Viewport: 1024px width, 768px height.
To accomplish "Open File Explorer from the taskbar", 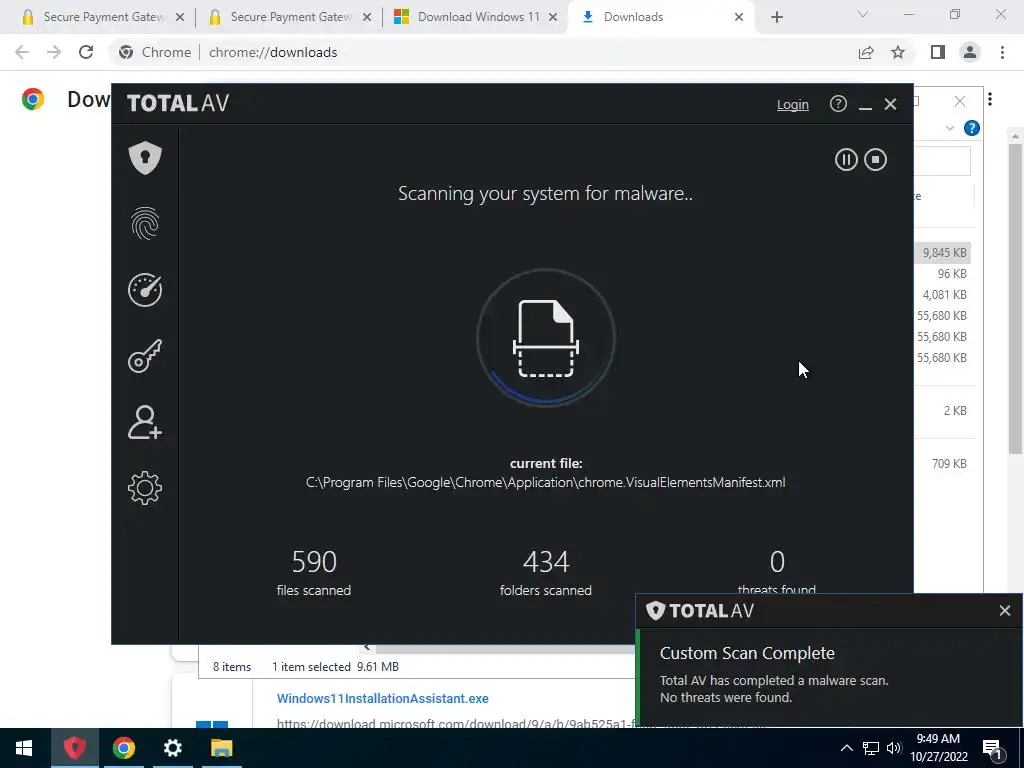I will click(x=221, y=748).
